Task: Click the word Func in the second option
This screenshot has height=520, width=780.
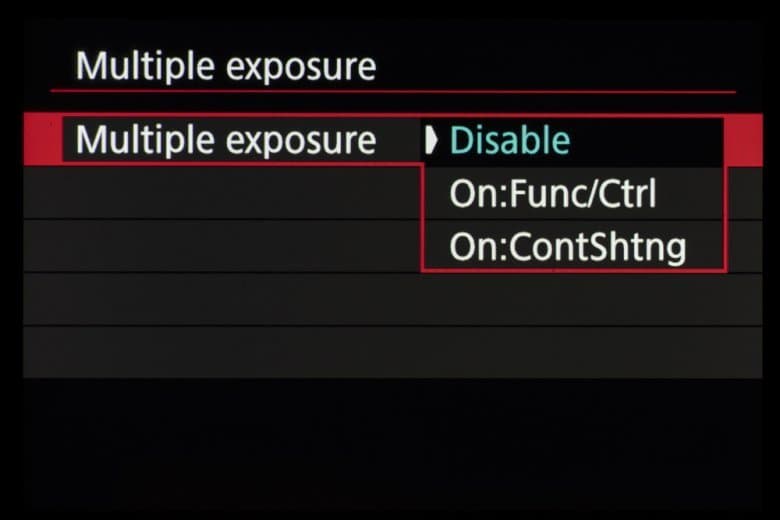Action: click(x=540, y=194)
